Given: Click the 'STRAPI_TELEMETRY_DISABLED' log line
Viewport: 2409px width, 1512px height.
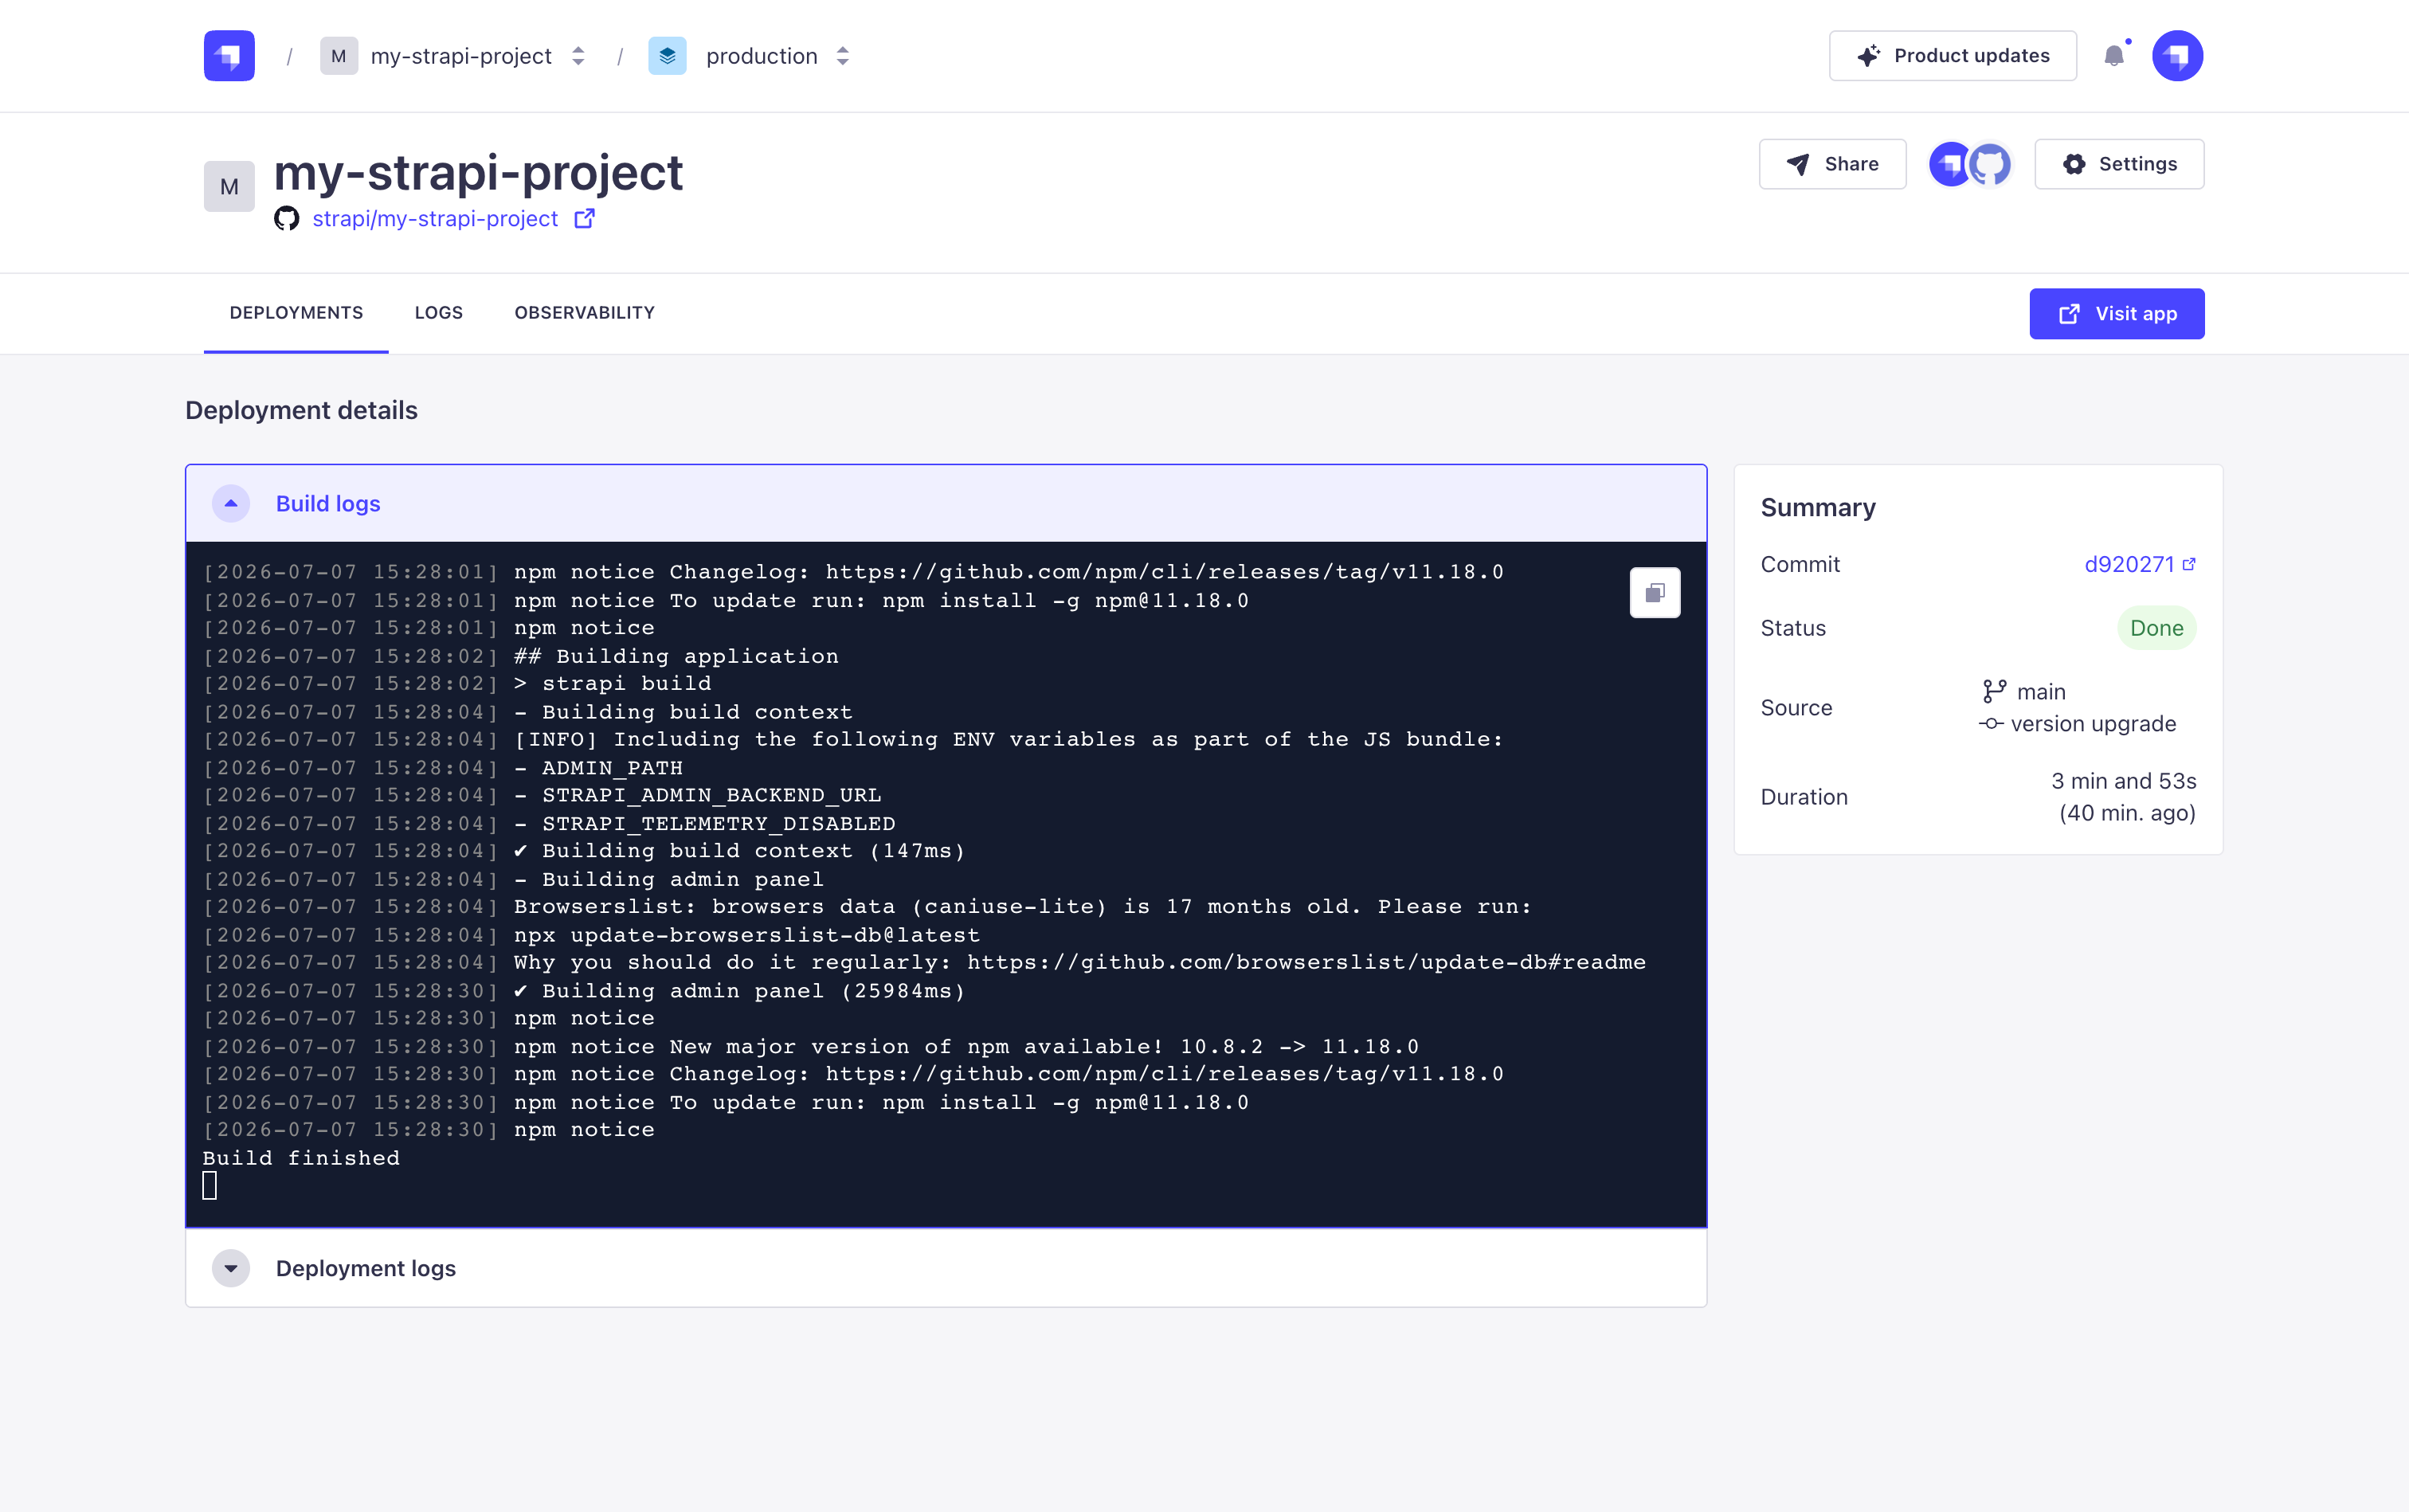Looking at the screenshot, I should pos(704,823).
